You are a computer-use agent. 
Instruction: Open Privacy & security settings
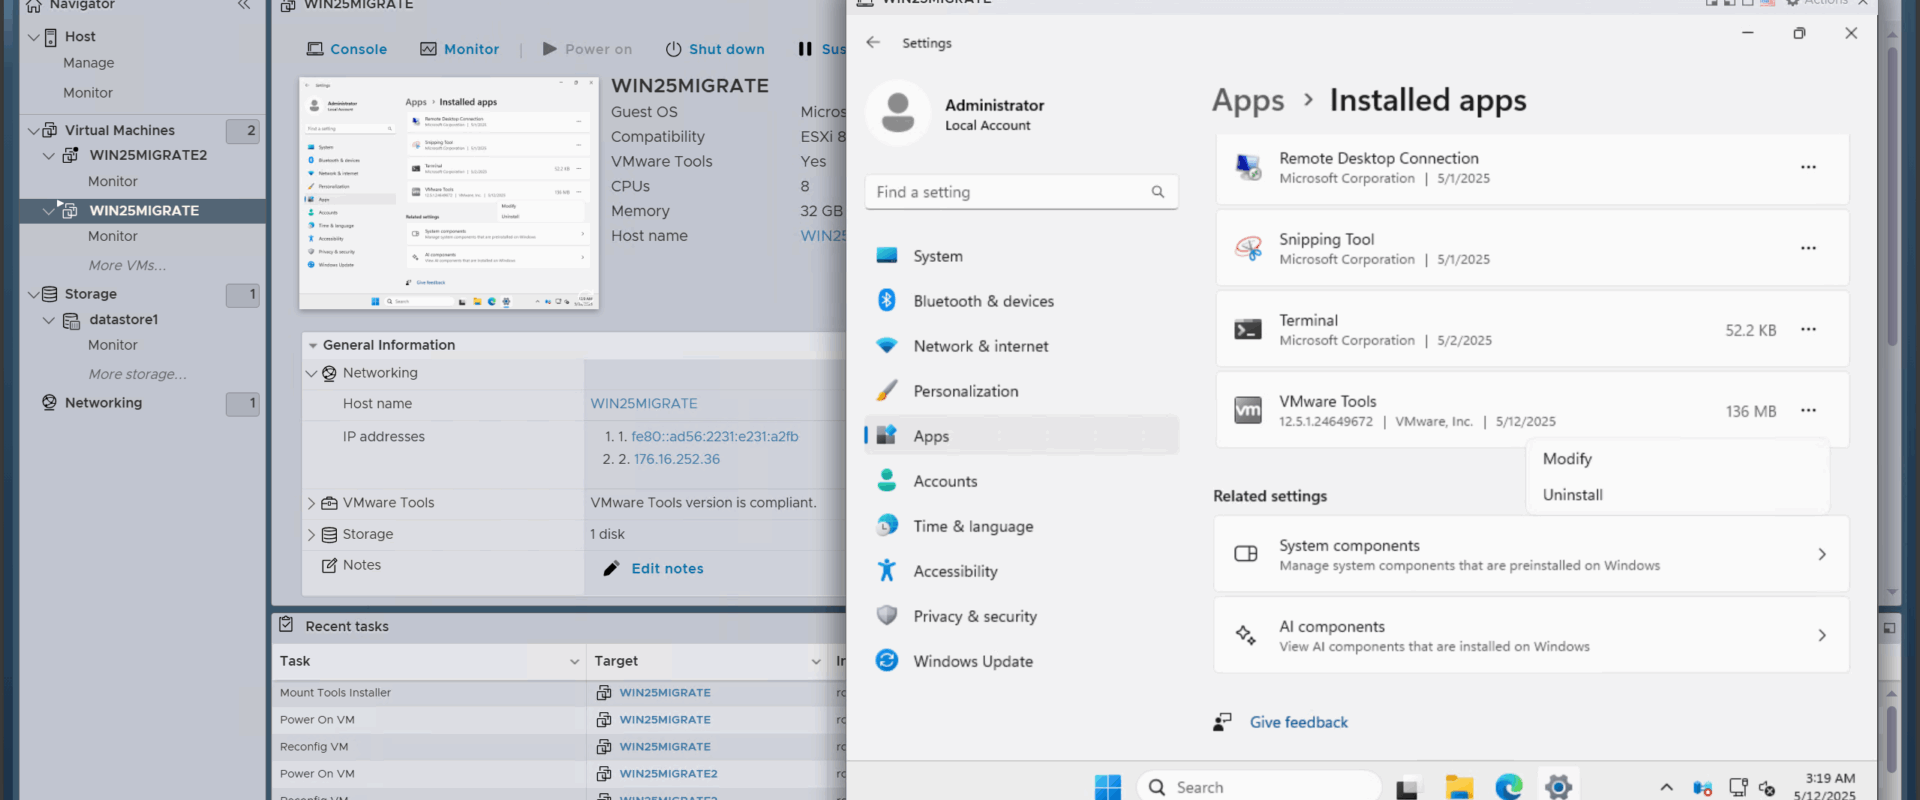tap(1021, 616)
